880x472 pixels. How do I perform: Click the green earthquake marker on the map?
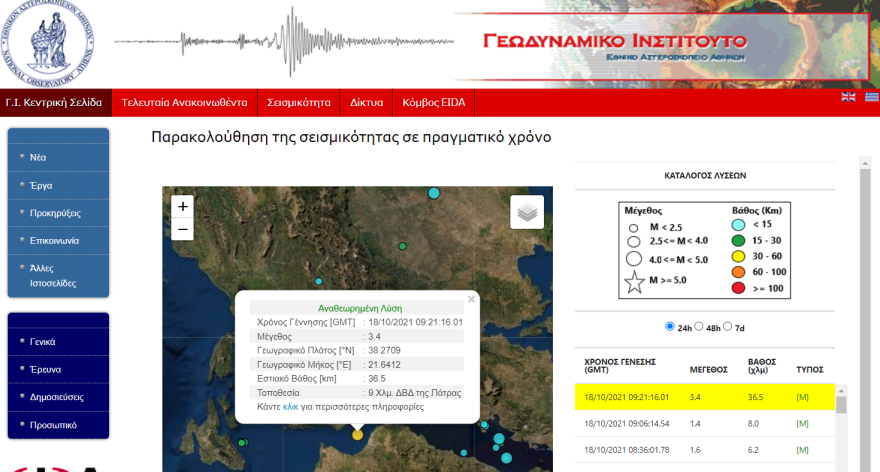(x=402, y=246)
